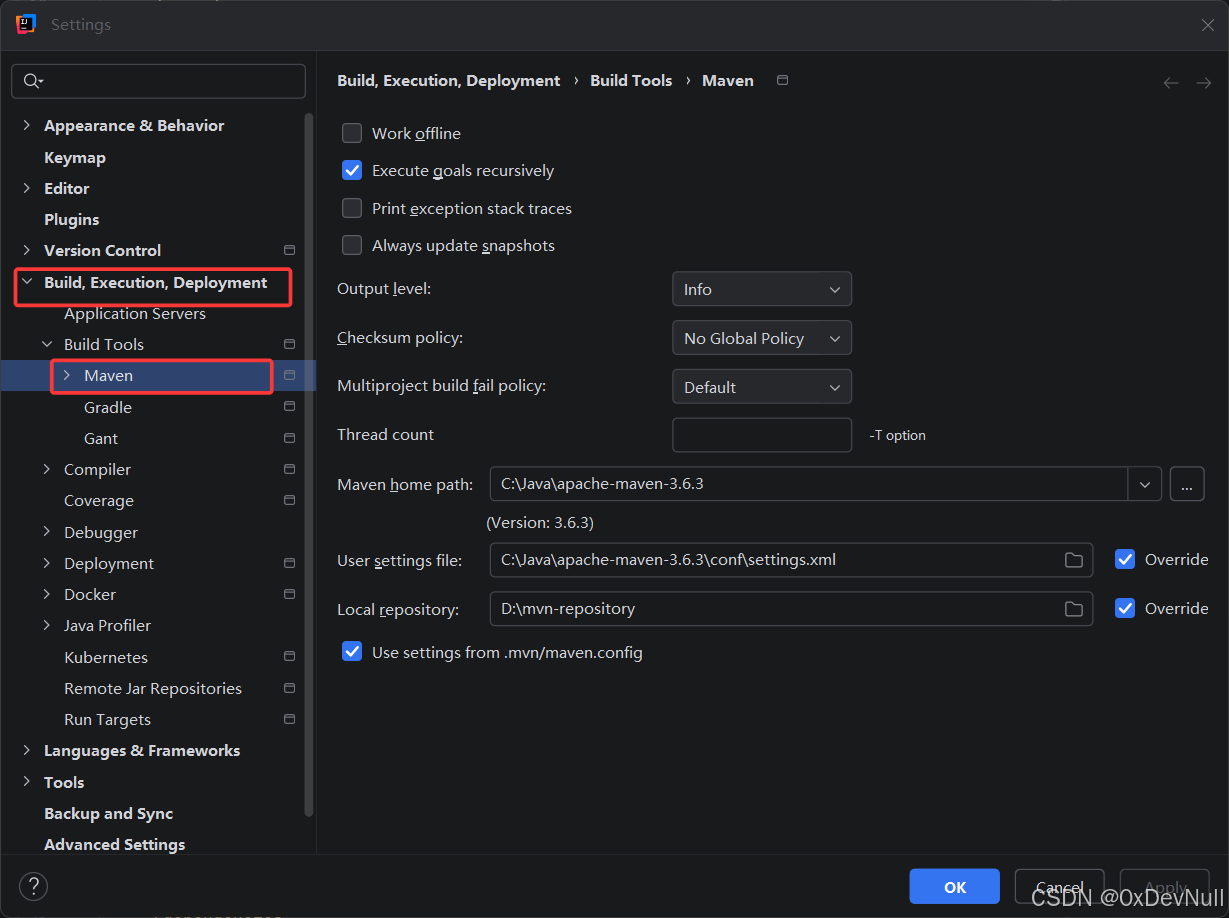Screen dimensions: 1229x918
Task: Click the back navigation arrow
Action: coord(1171,83)
